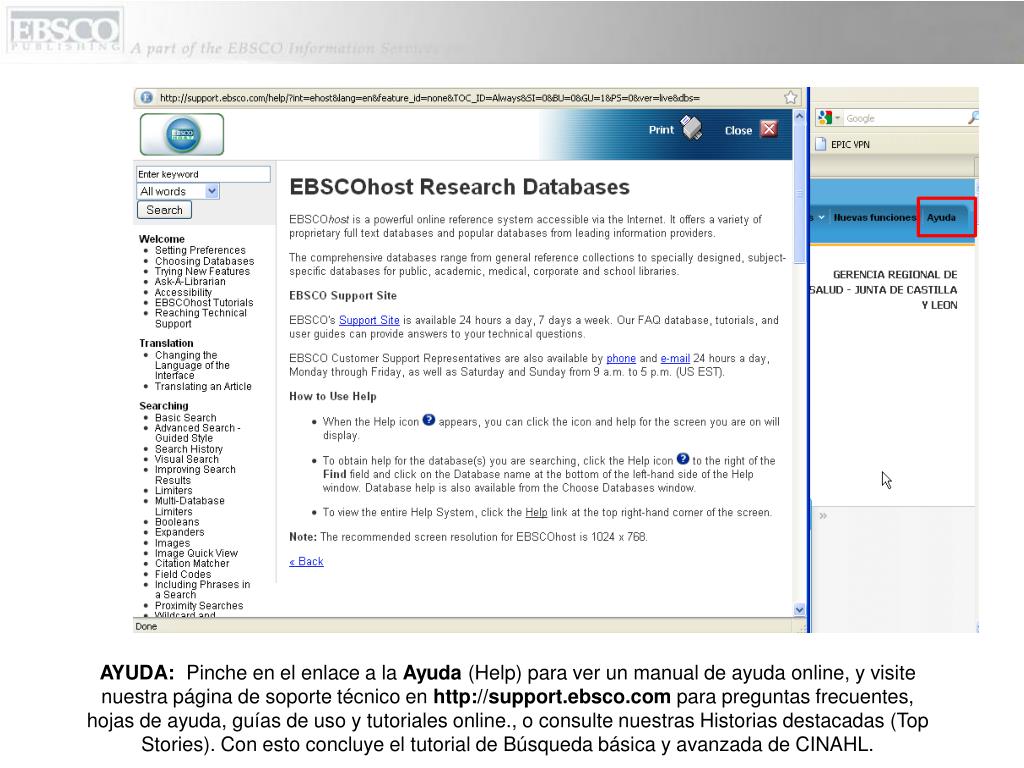Viewport: 1024px width, 768px height.
Task: Click the Done status bar text
Action: pyautogui.click(x=146, y=626)
